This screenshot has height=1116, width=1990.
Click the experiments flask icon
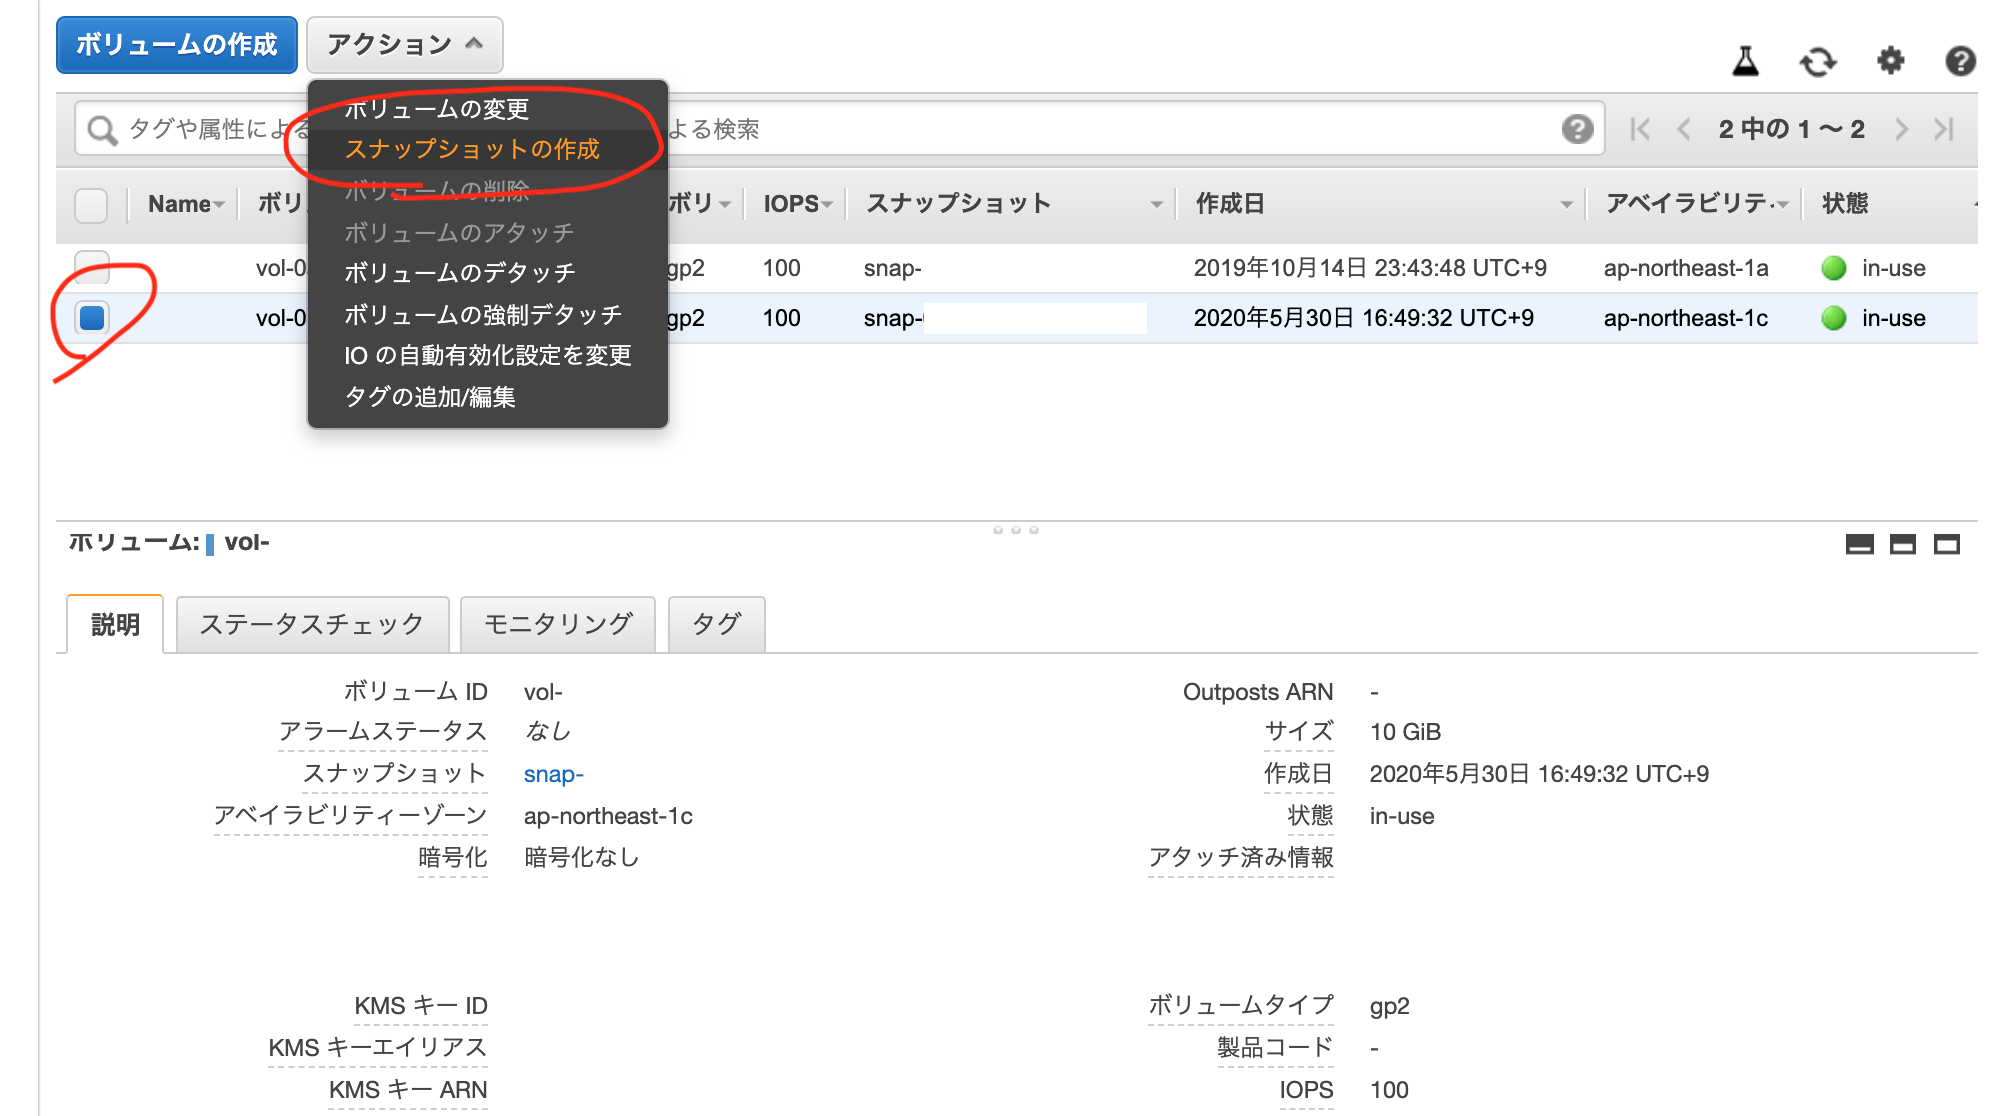pyautogui.click(x=1747, y=60)
